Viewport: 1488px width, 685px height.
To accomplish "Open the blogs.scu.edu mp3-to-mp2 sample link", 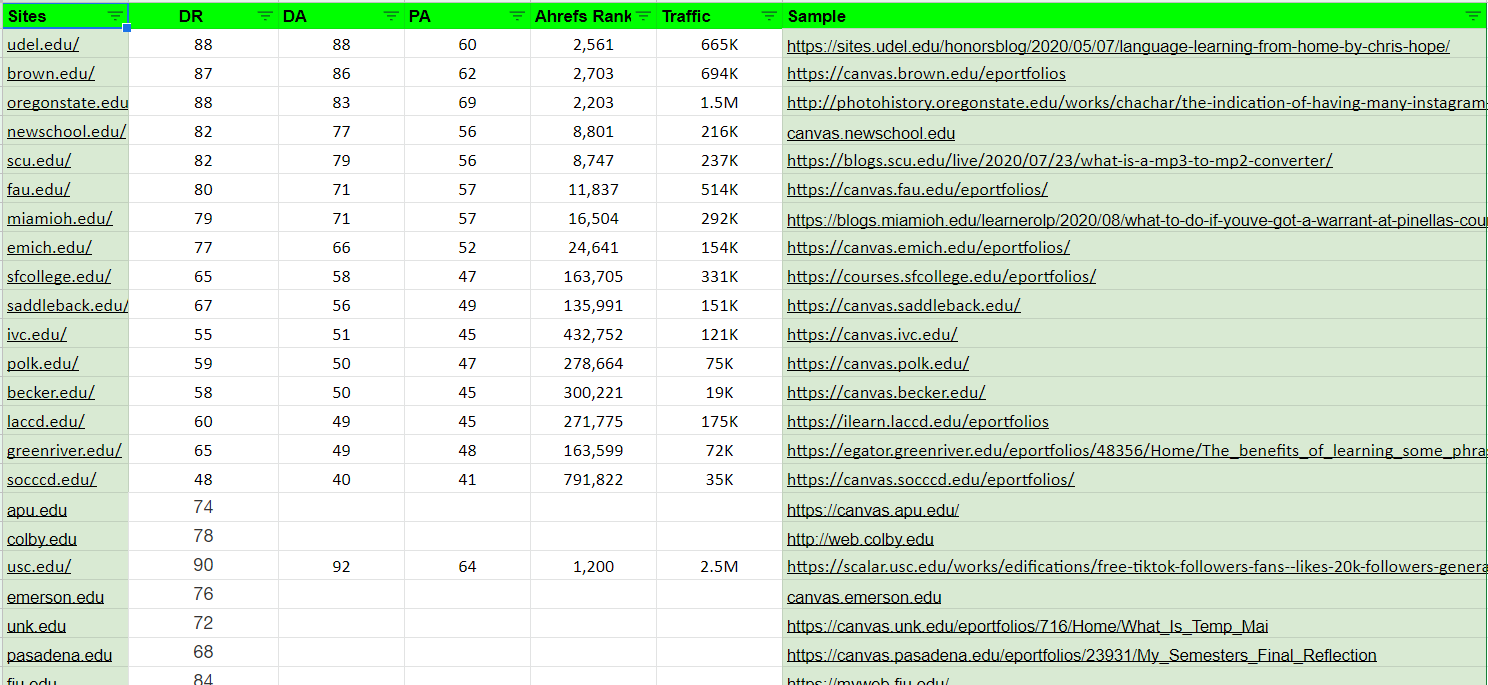I will tap(1059, 161).
